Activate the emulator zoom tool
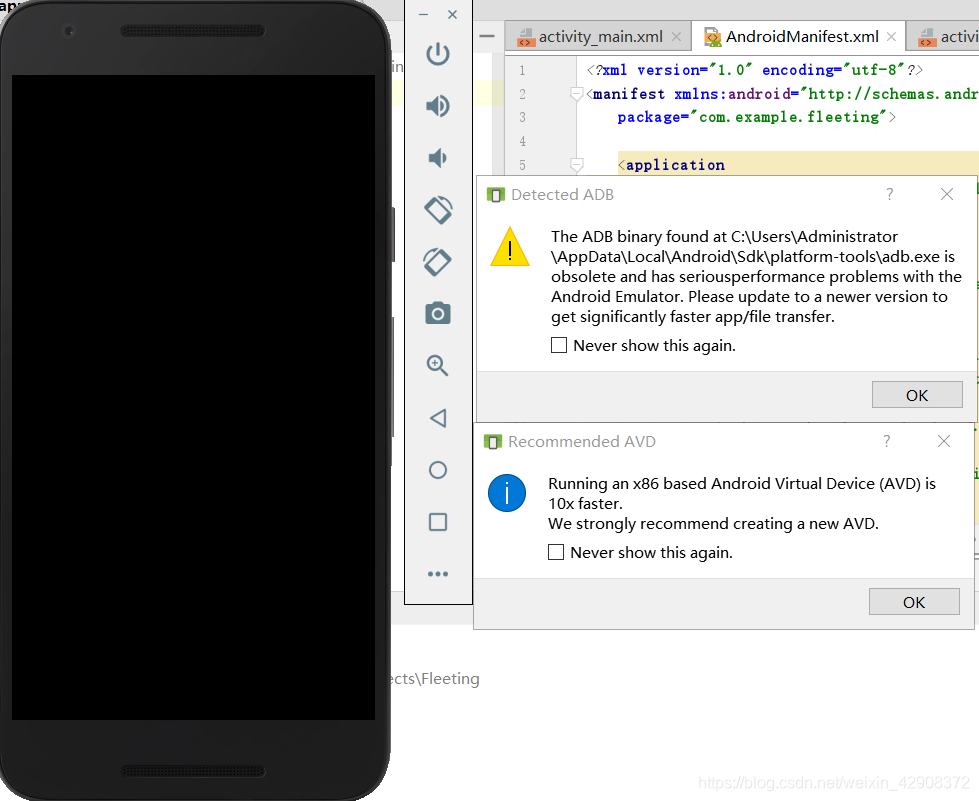This screenshot has height=801, width=979. (x=437, y=365)
